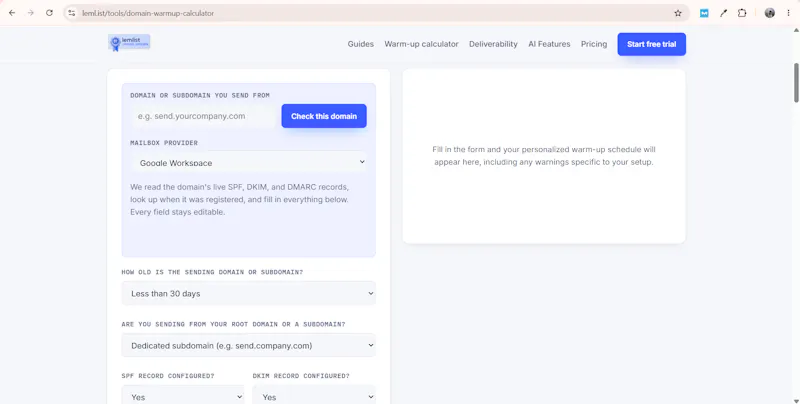This screenshot has width=800, height=404.
Task: Click 'Fill in the form' placeholder text
Action: point(544,156)
